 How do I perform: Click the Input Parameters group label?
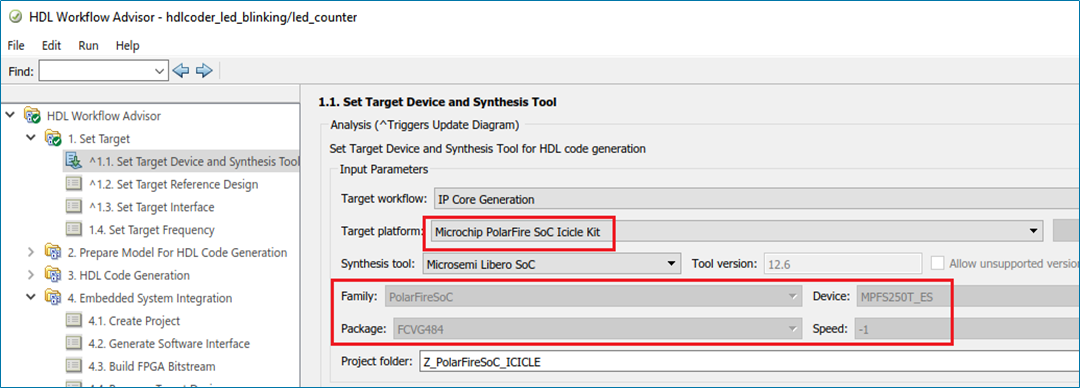[384, 170]
